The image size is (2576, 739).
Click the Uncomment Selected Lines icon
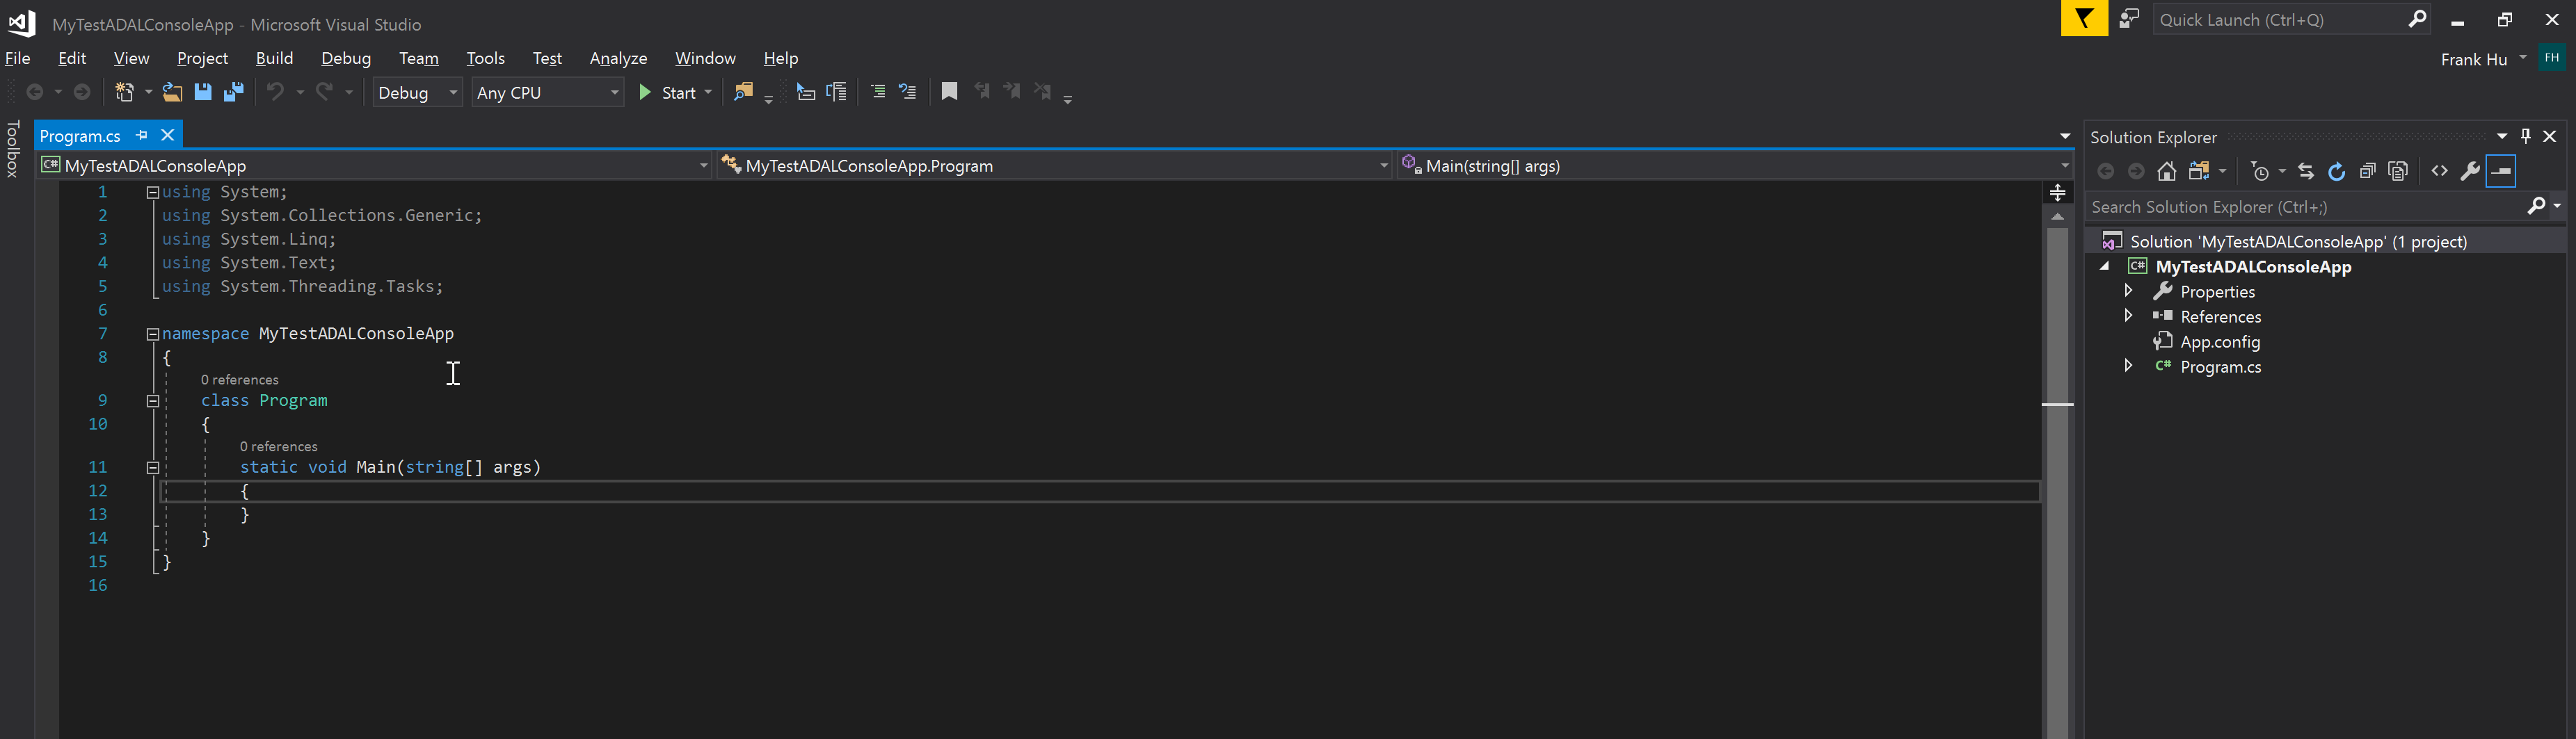pyautogui.click(x=908, y=92)
